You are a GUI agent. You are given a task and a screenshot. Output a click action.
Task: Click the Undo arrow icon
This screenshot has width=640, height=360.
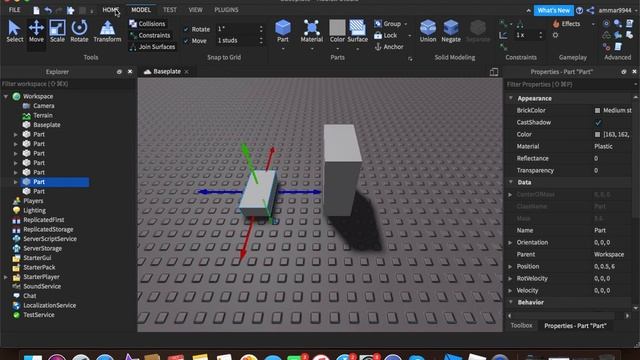pos(48,10)
